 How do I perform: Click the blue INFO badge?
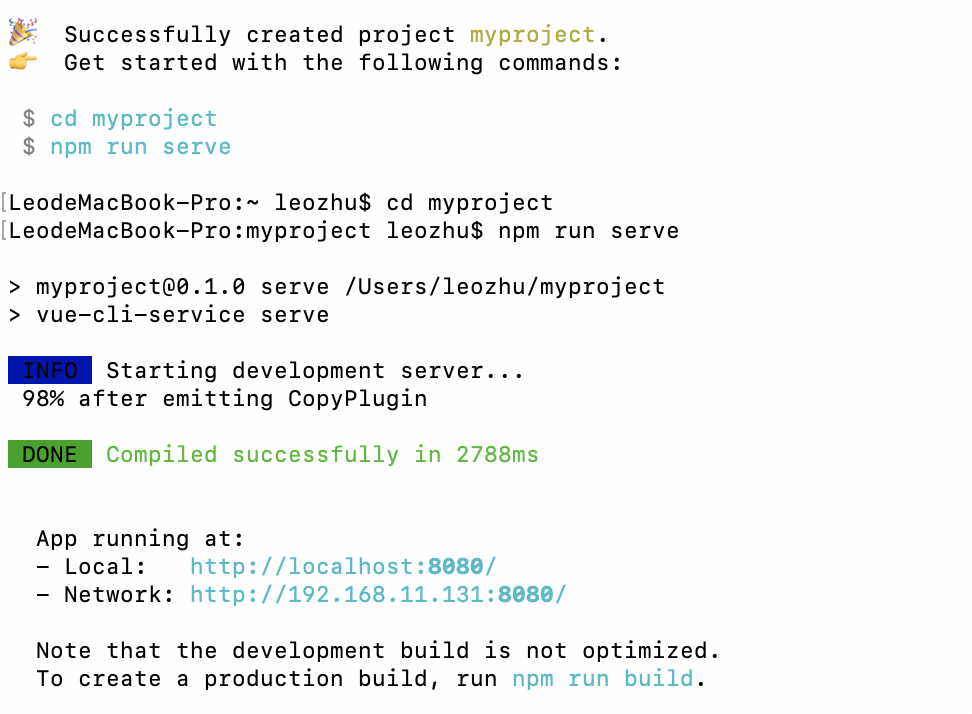point(50,370)
